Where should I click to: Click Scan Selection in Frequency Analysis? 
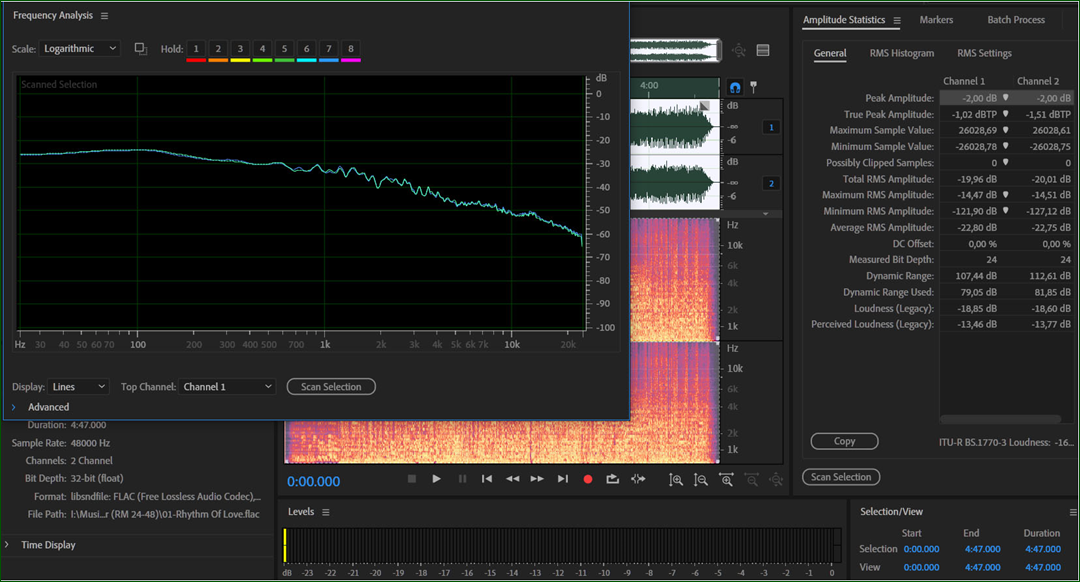point(331,387)
